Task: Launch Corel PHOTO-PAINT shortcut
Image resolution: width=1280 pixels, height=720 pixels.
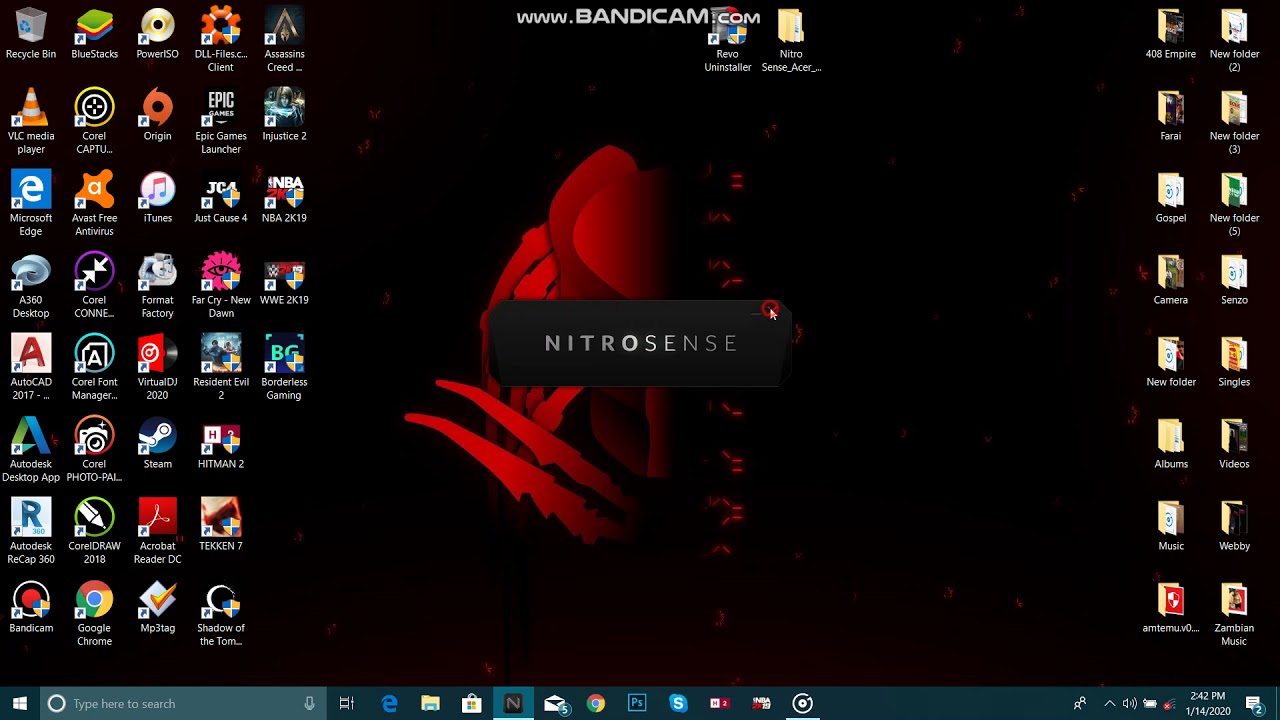Action: (94, 450)
